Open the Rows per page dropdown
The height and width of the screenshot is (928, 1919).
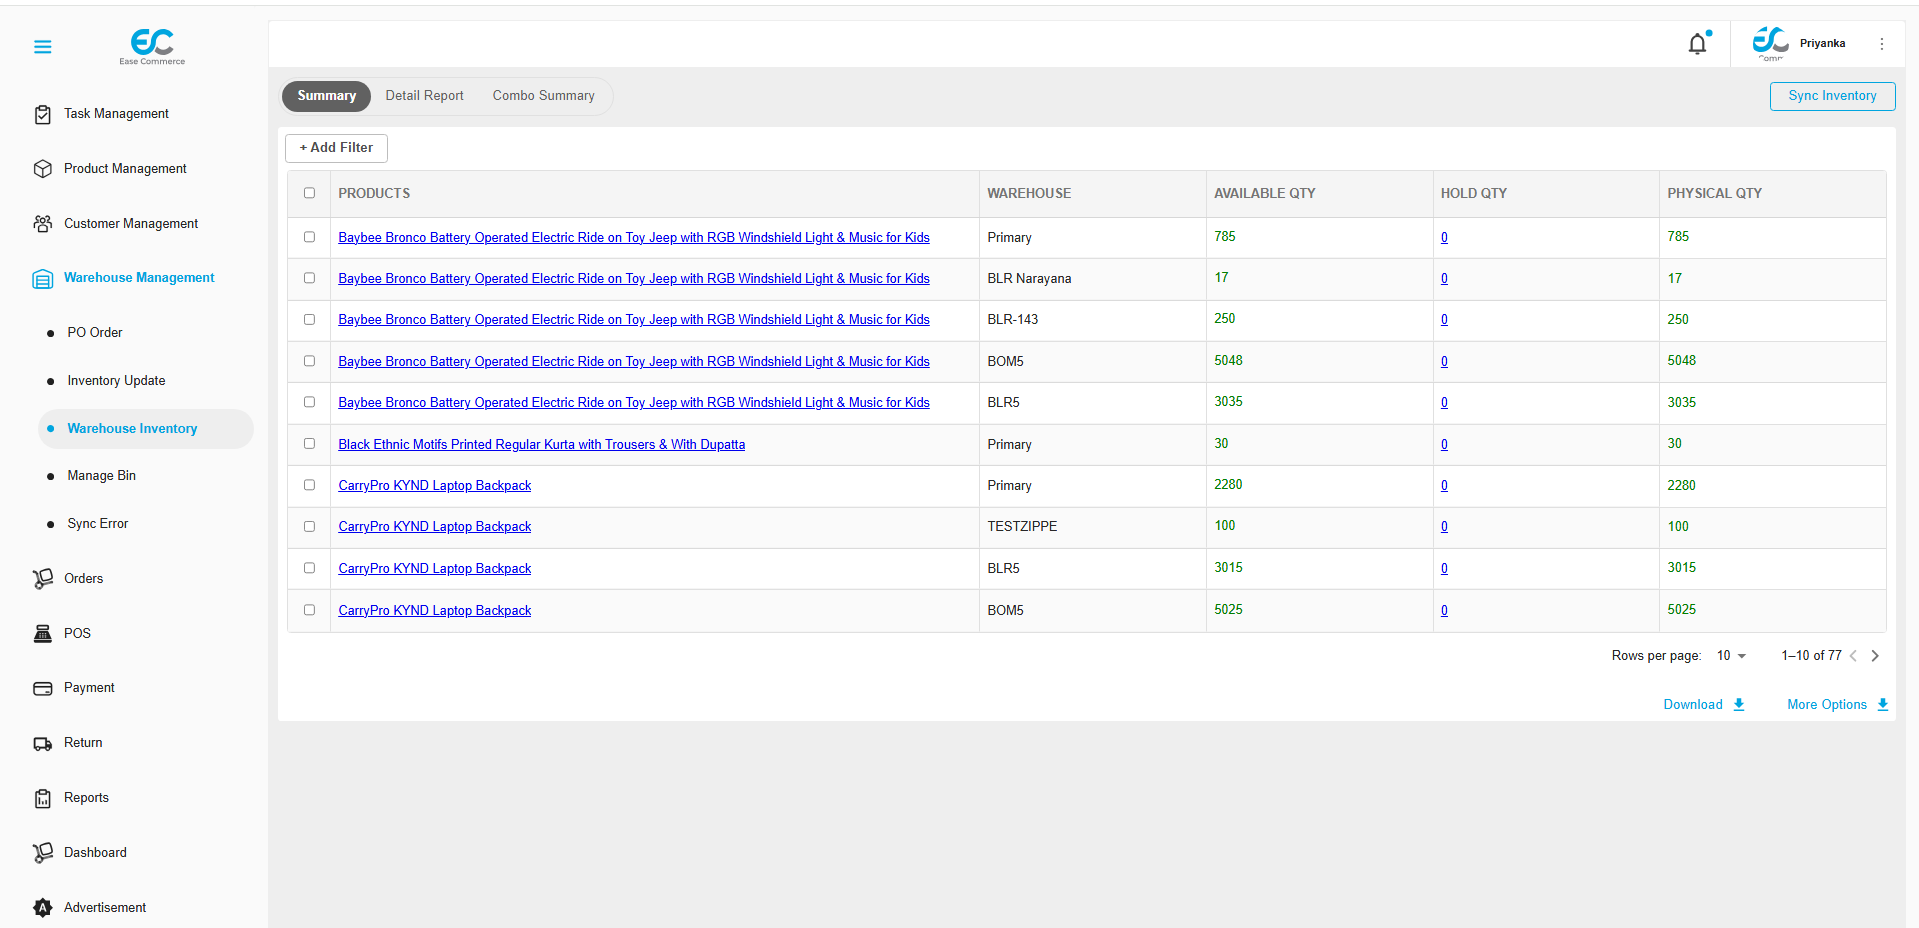1730,655
